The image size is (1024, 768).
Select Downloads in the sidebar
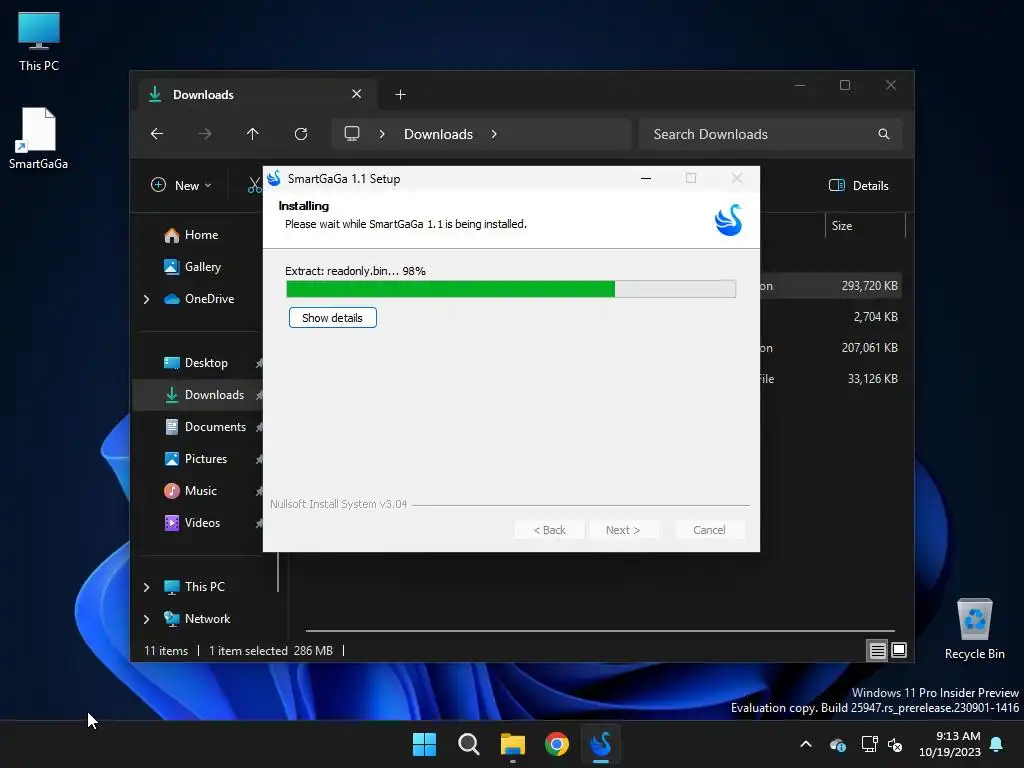point(214,394)
